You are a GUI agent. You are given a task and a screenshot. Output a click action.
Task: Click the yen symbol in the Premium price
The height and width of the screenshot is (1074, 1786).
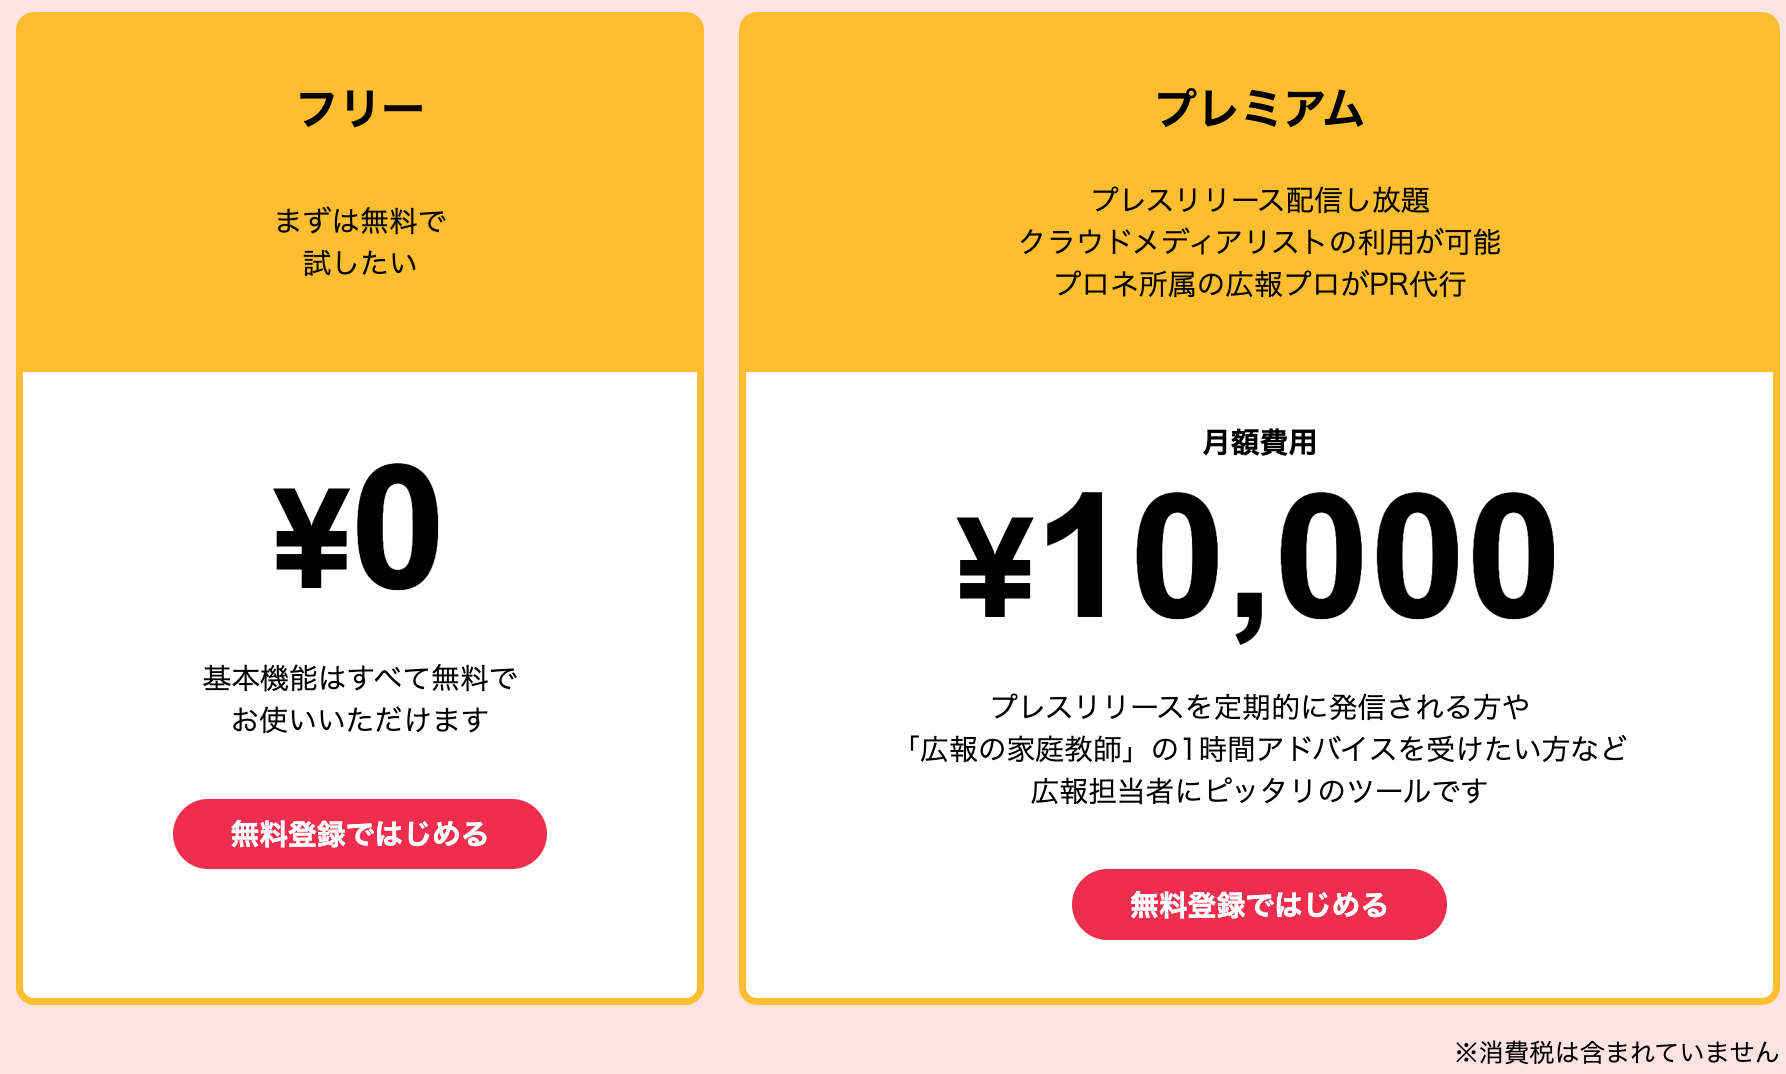(x=995, y=564)
